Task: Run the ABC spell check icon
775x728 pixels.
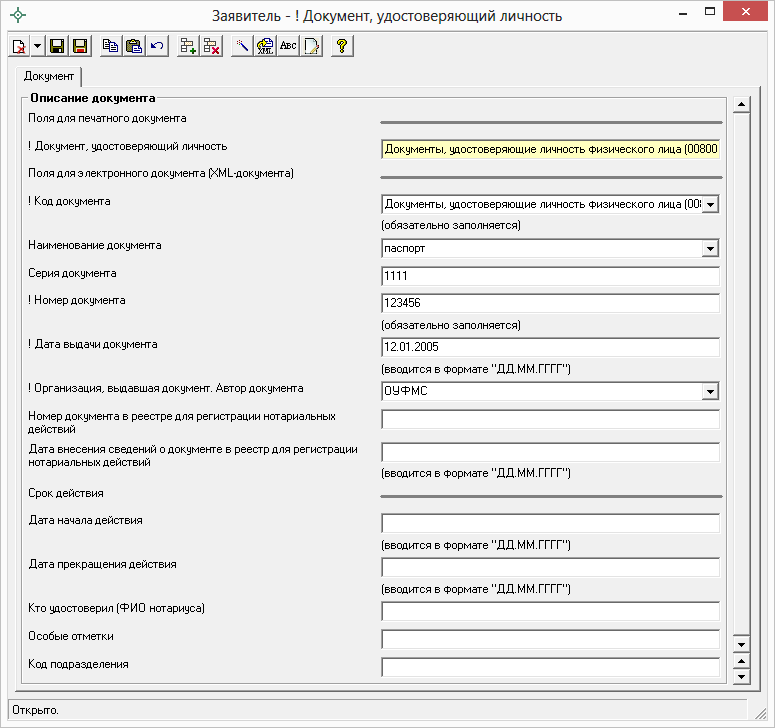Action: tap(288, 46)
